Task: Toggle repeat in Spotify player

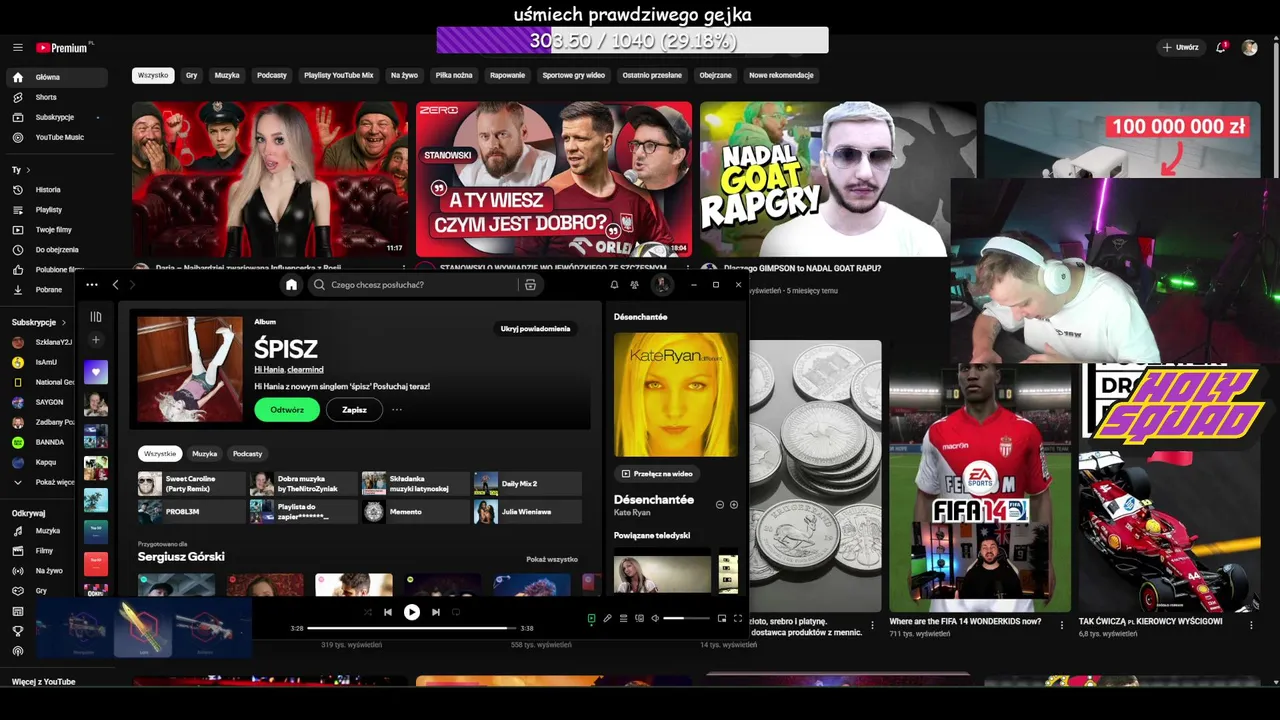Action: tap(456, 612)
